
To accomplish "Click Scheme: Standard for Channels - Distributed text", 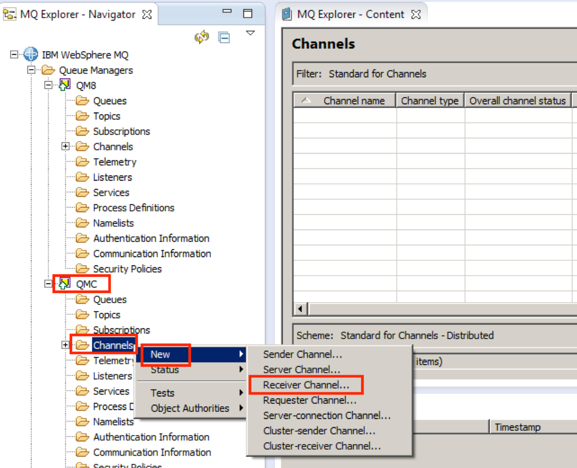I will (395, 336).
